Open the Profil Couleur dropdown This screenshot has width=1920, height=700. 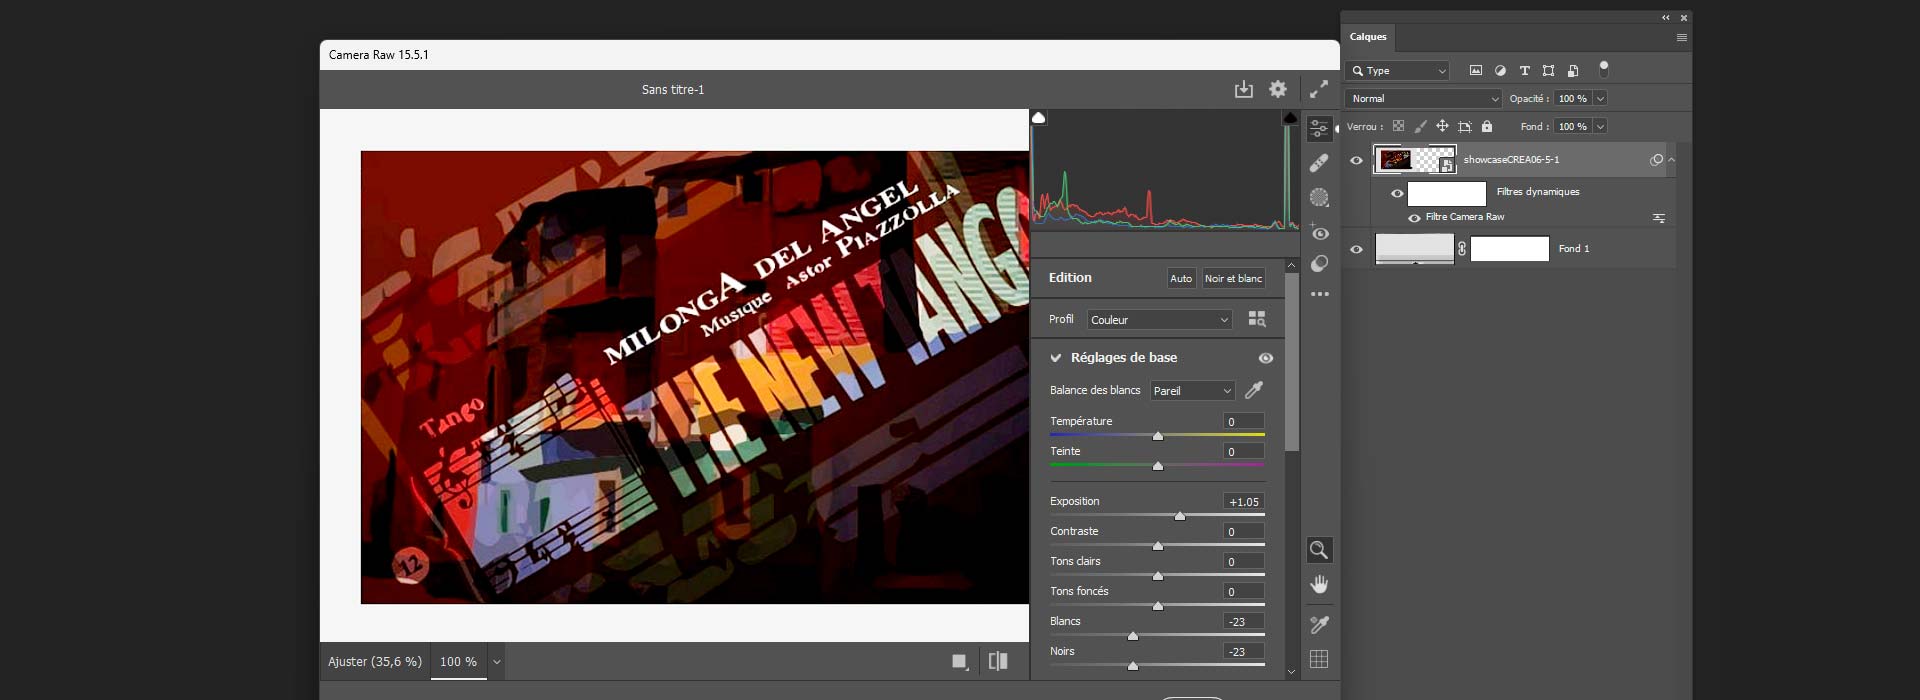(x=1160, y=320)
